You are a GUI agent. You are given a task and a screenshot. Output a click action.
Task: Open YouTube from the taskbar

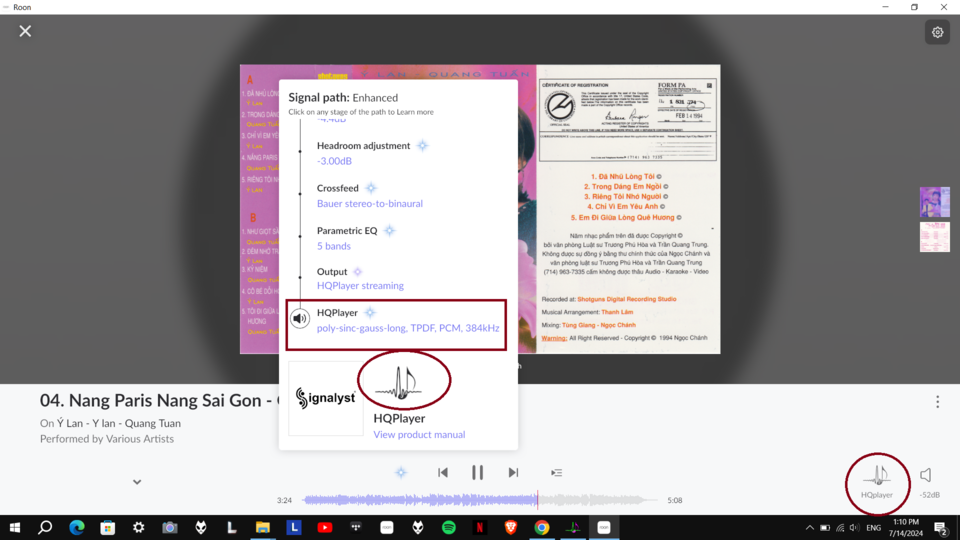324,528
